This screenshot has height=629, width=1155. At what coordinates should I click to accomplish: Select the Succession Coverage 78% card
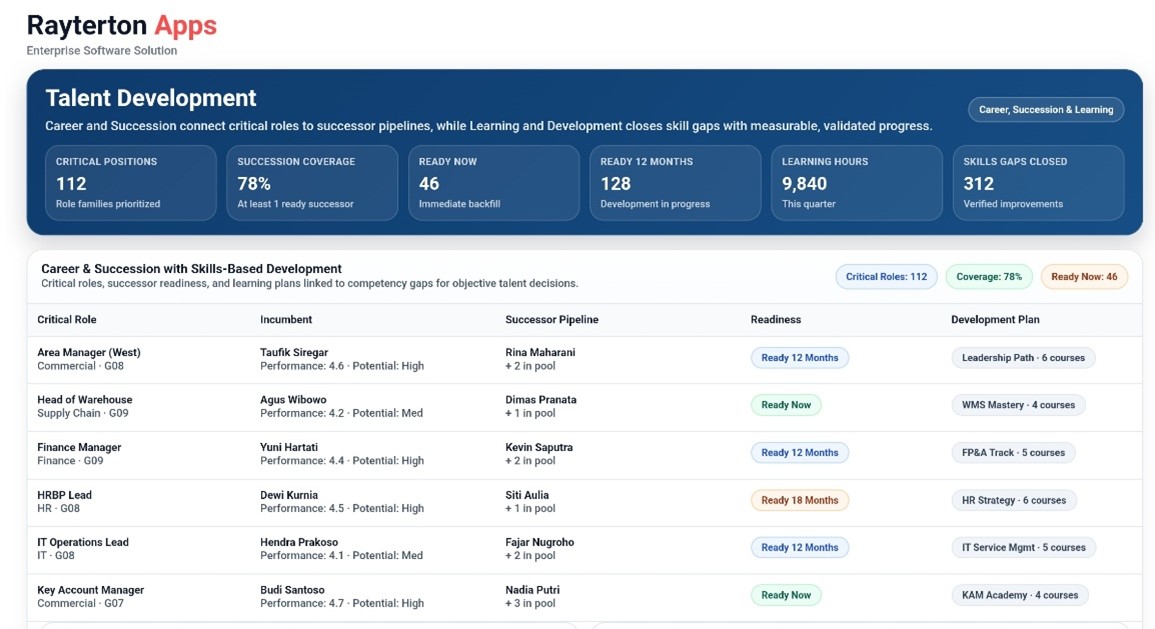click(x=312, y=183)
